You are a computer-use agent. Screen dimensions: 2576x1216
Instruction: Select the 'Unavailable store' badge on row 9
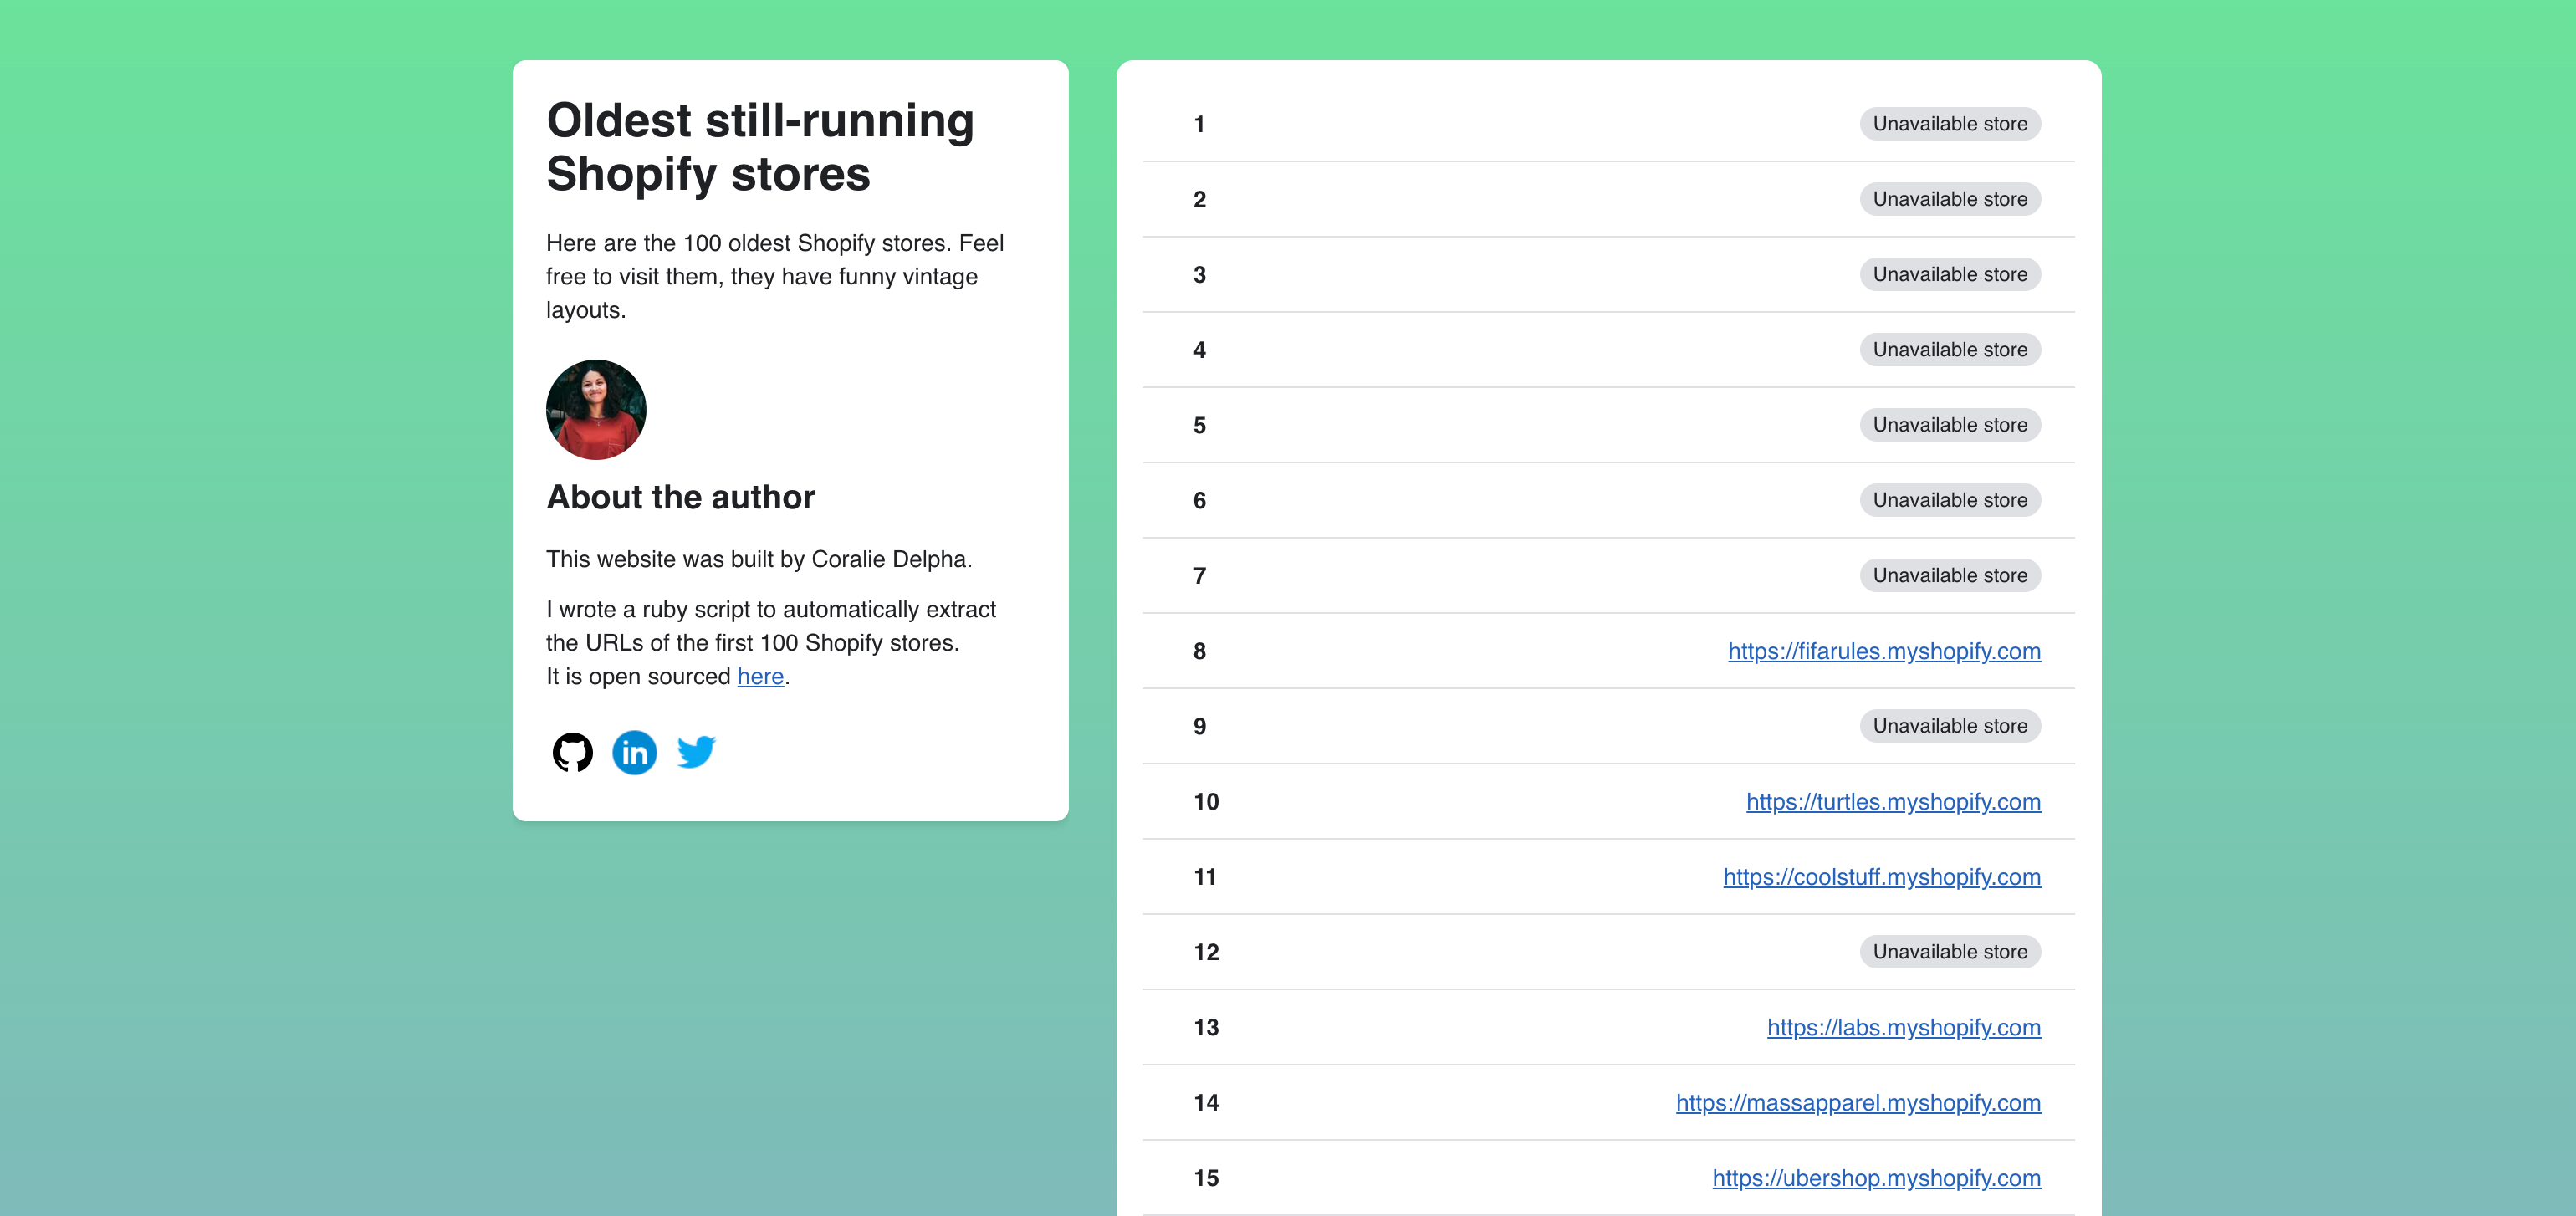tap(1949, 726)
